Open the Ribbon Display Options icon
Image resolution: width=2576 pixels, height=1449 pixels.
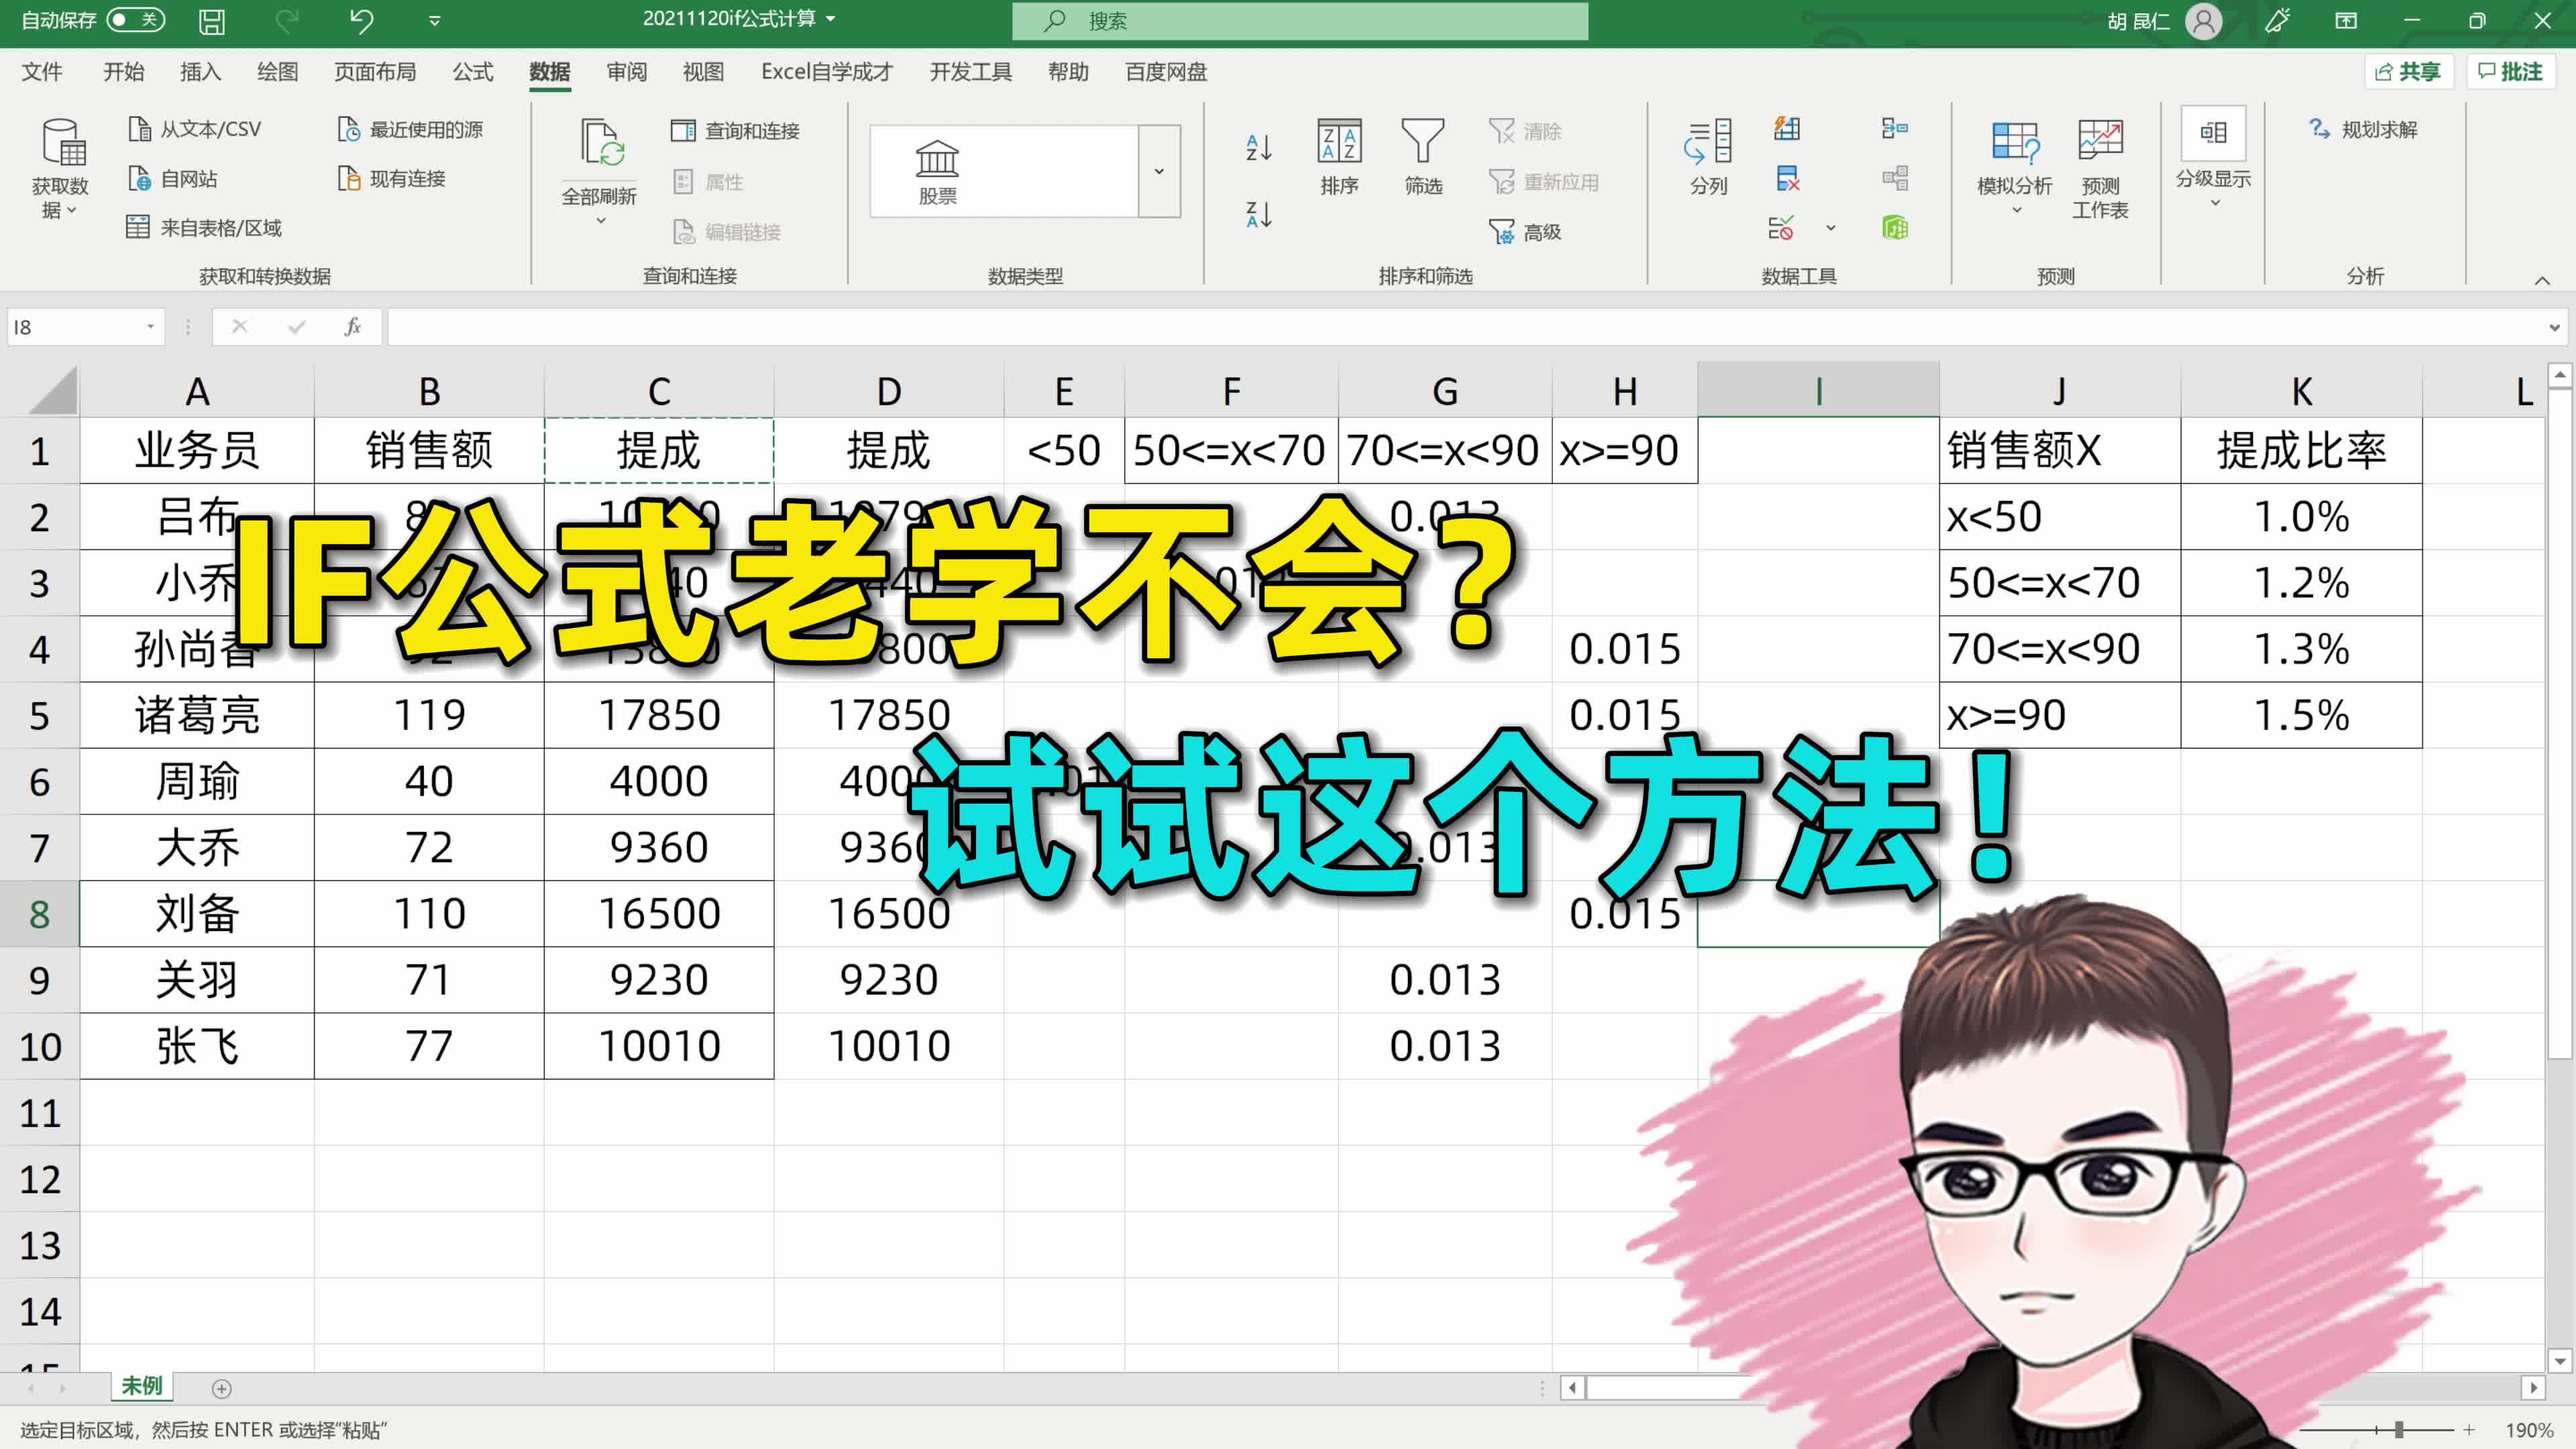[2346, 21]
